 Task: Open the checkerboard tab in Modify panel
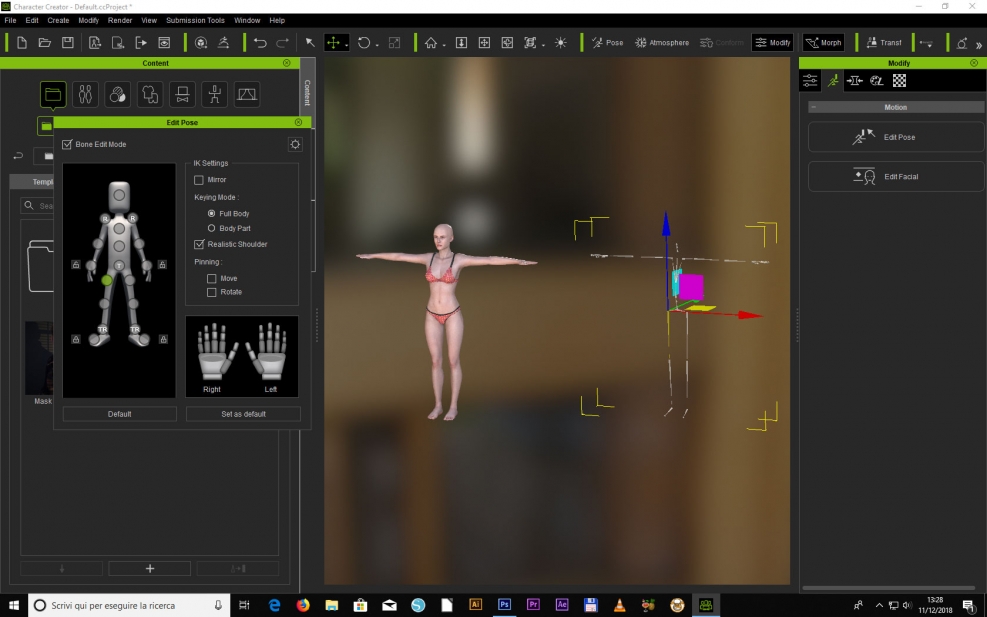tap(899, 81)
